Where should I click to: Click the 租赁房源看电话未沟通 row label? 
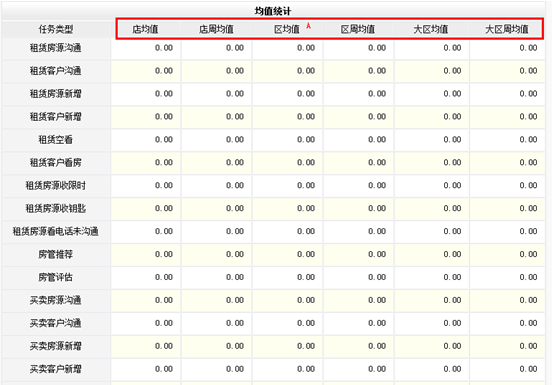(56, 231)
